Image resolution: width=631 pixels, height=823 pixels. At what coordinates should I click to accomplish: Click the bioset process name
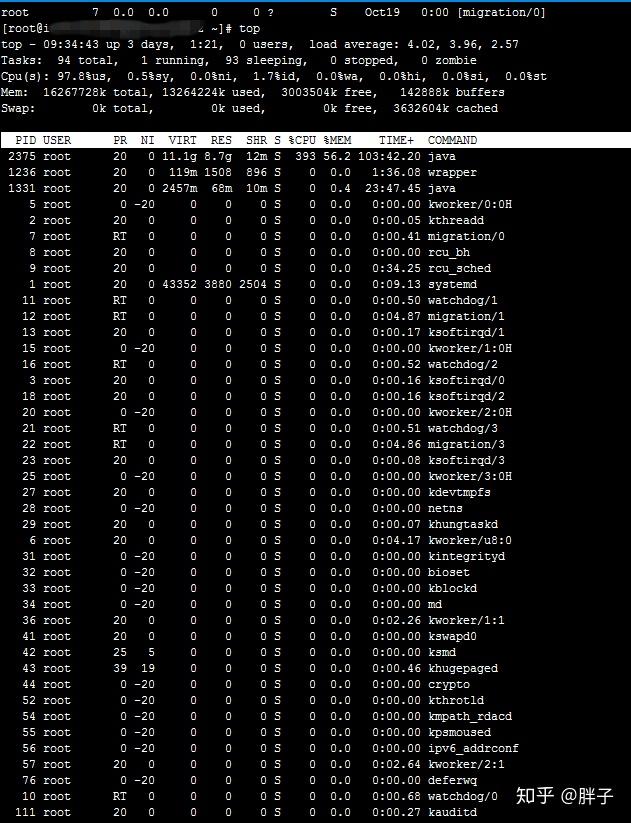click(449, 573)
